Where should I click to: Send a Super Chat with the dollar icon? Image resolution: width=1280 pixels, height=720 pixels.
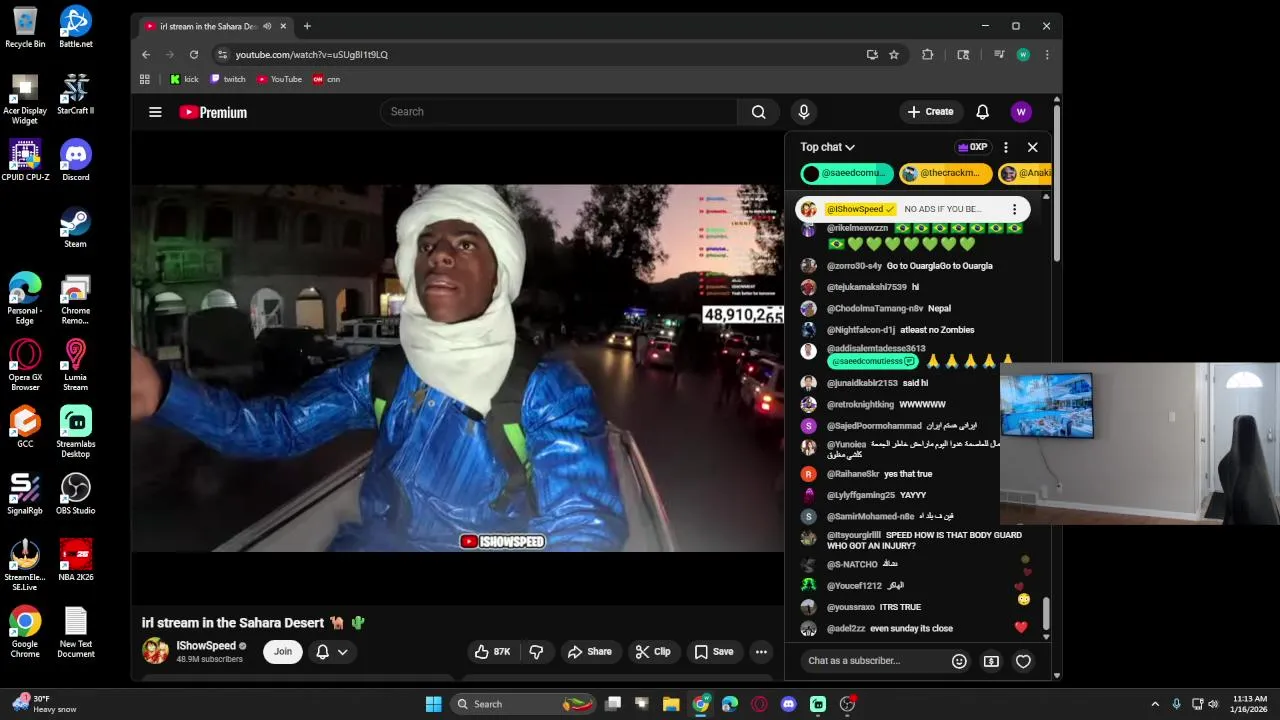coord(991,661)
